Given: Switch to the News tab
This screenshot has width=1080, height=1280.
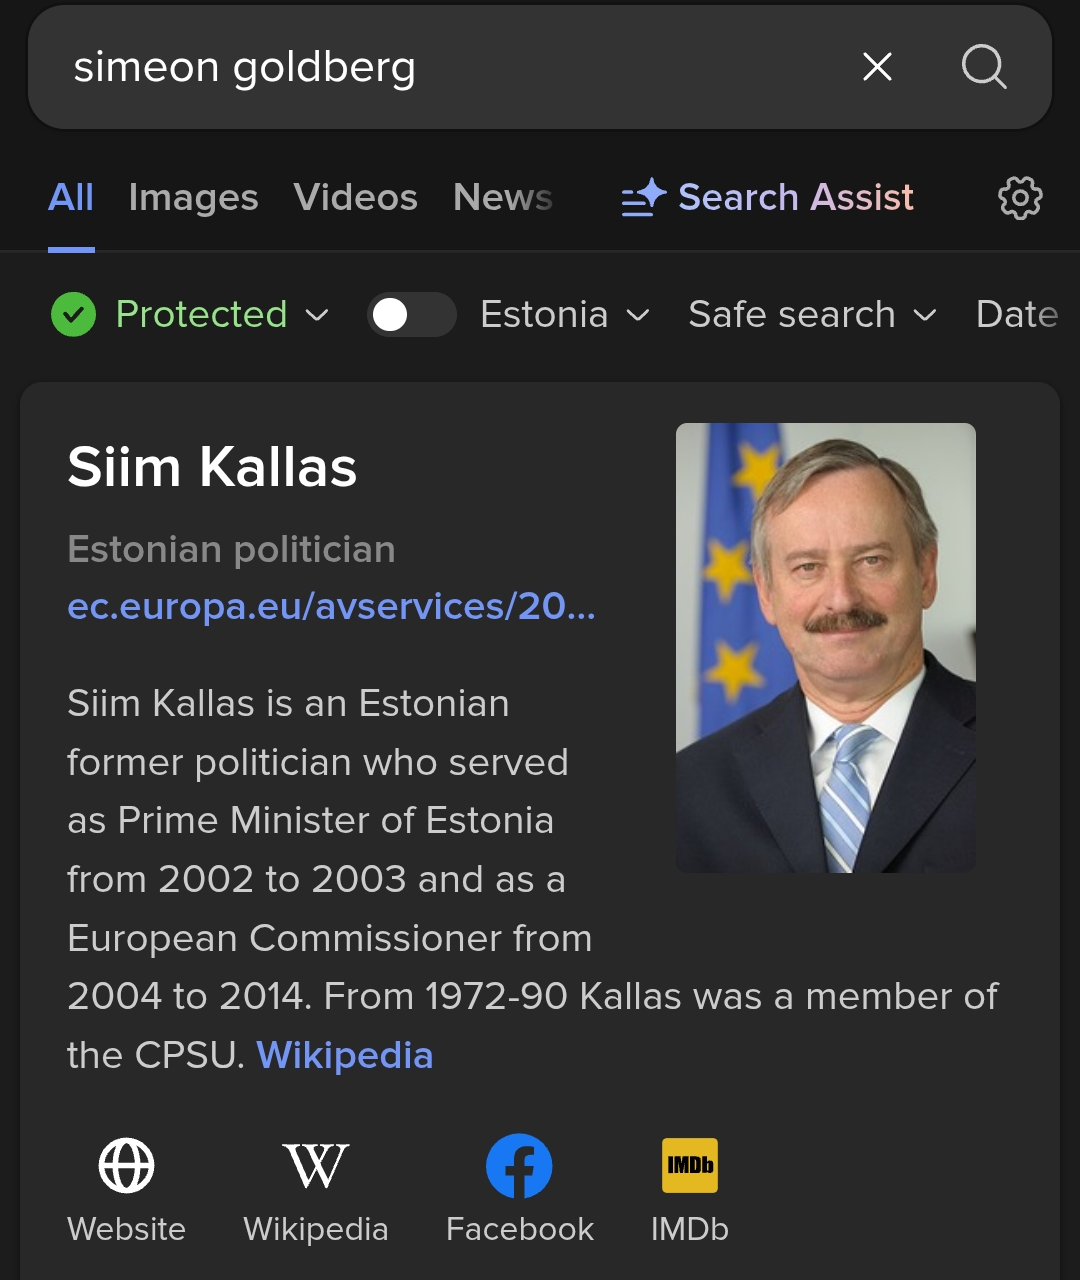Looking at the screenshot, I should [x=502, y=198].
